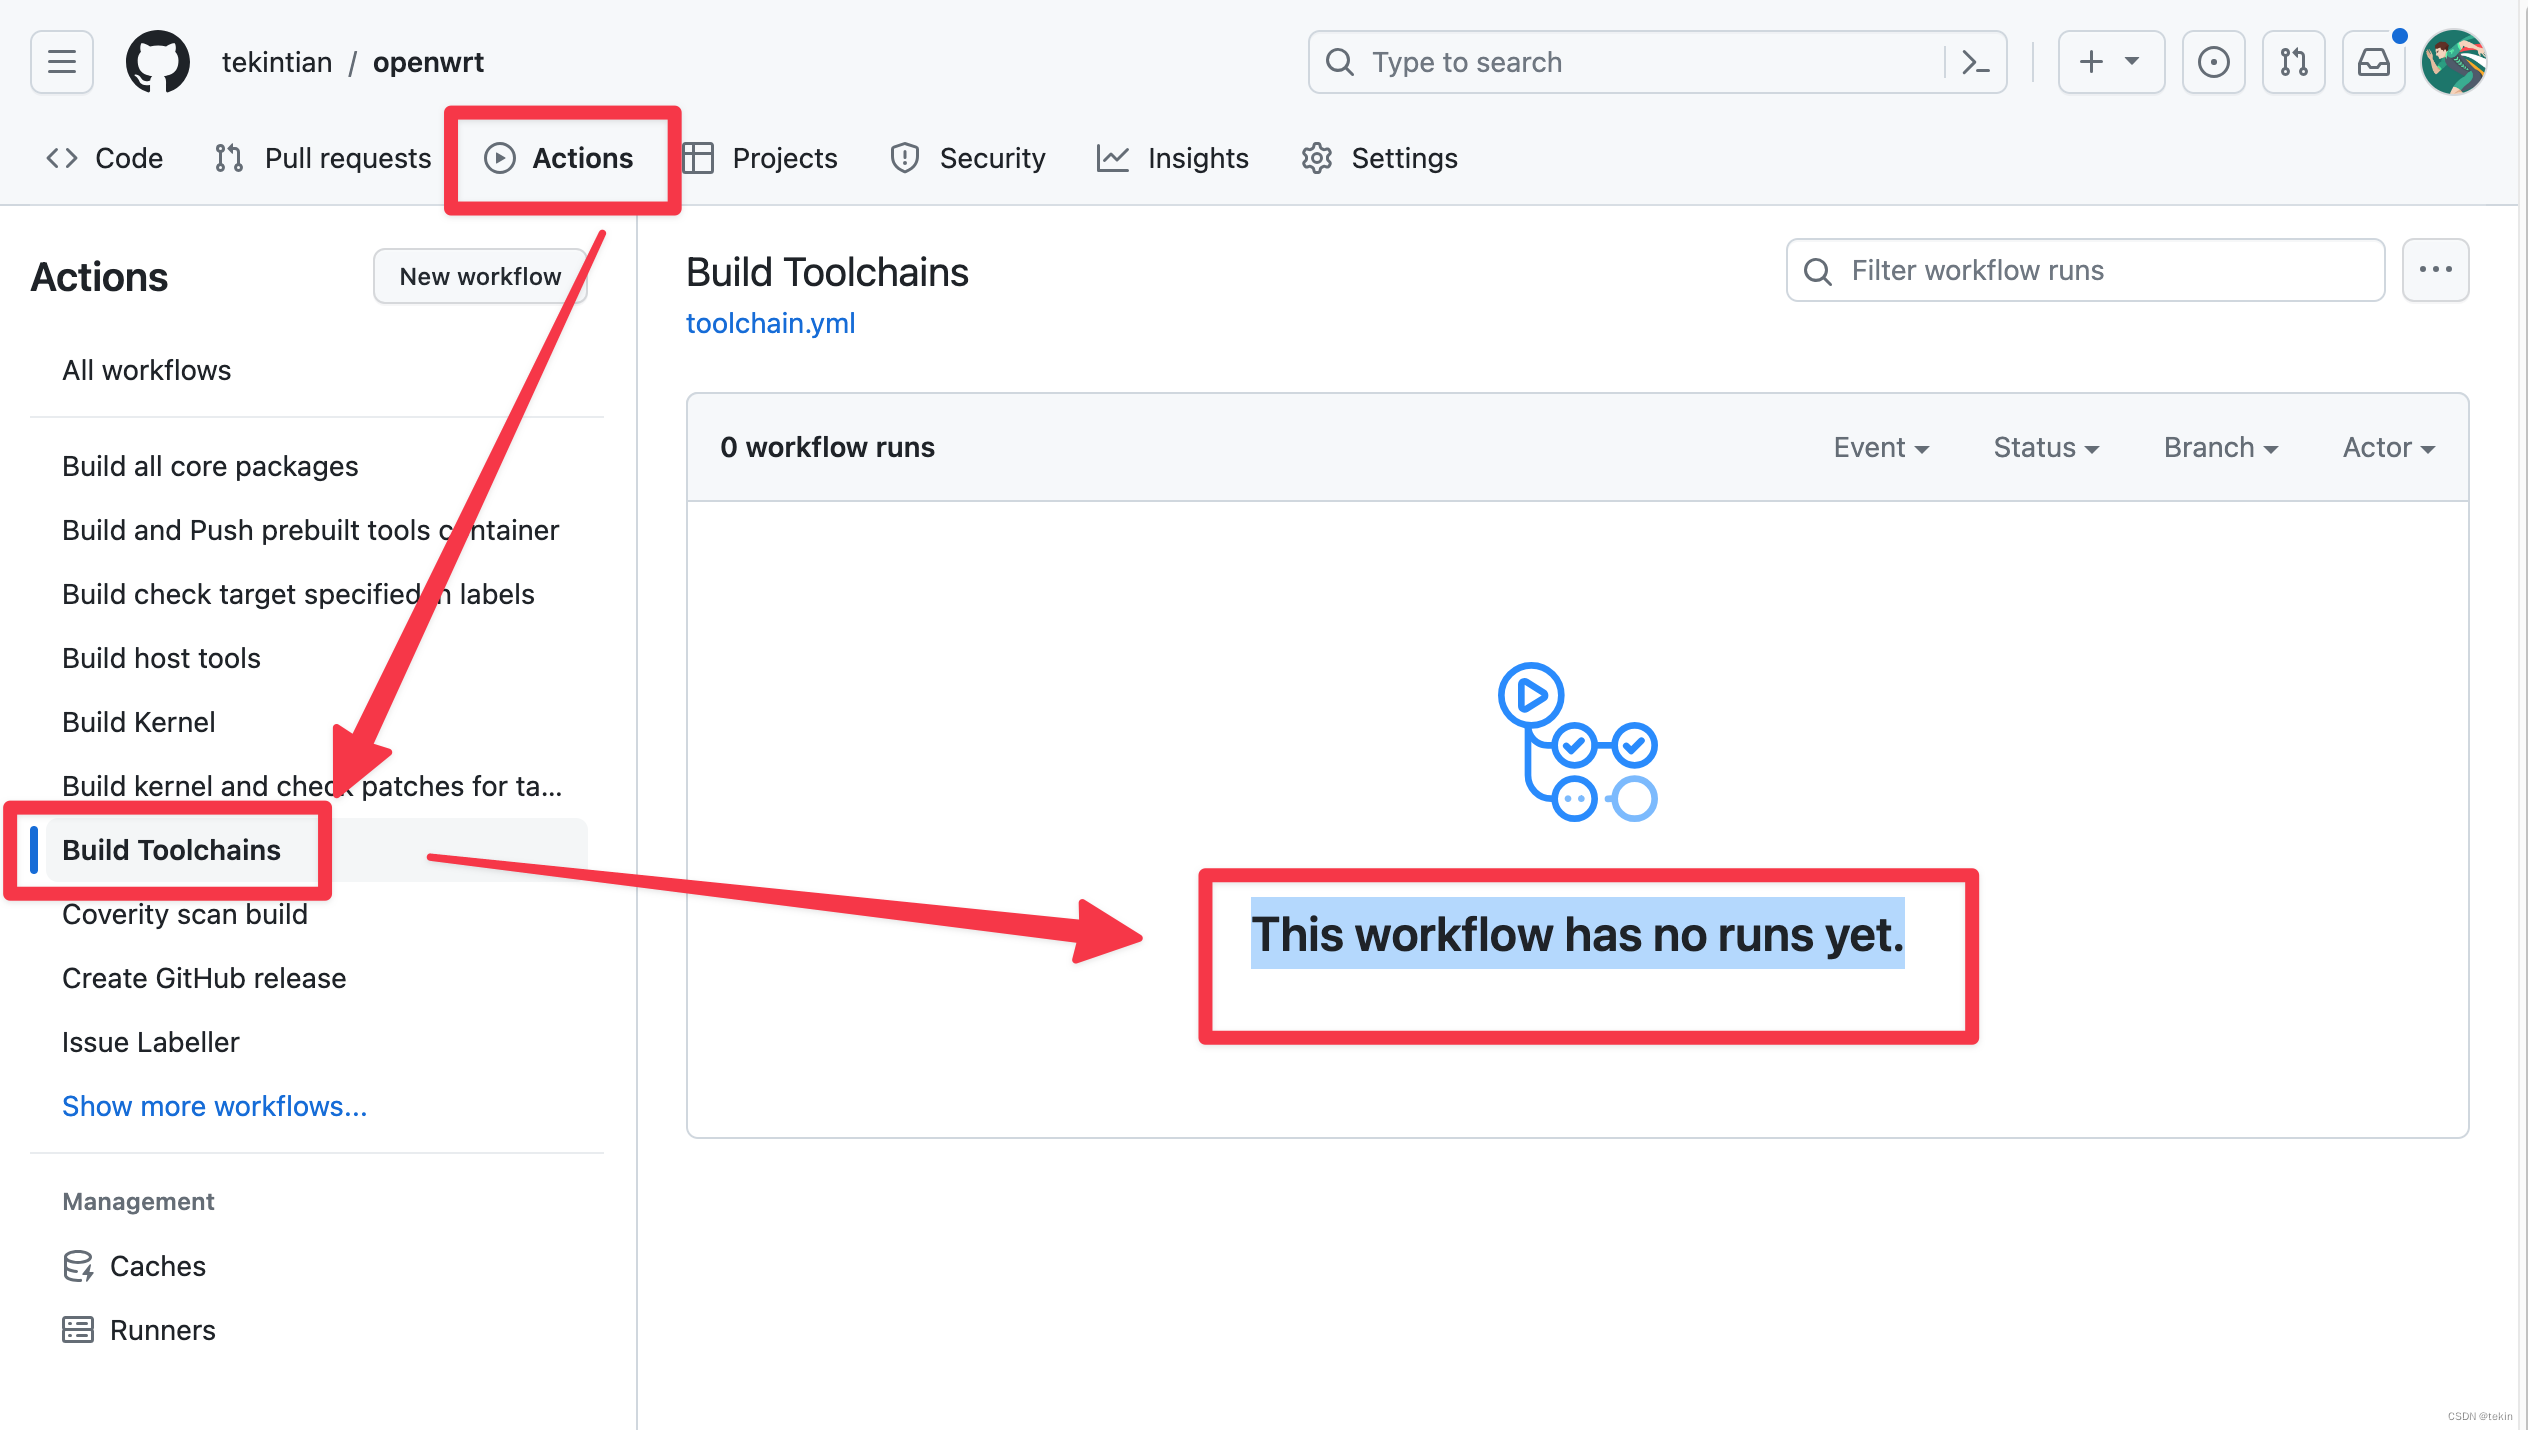Click 'This workflow has no runs yet.' message
The height and width of the screenshot is (1430, 2528).
click(1577, 934)
